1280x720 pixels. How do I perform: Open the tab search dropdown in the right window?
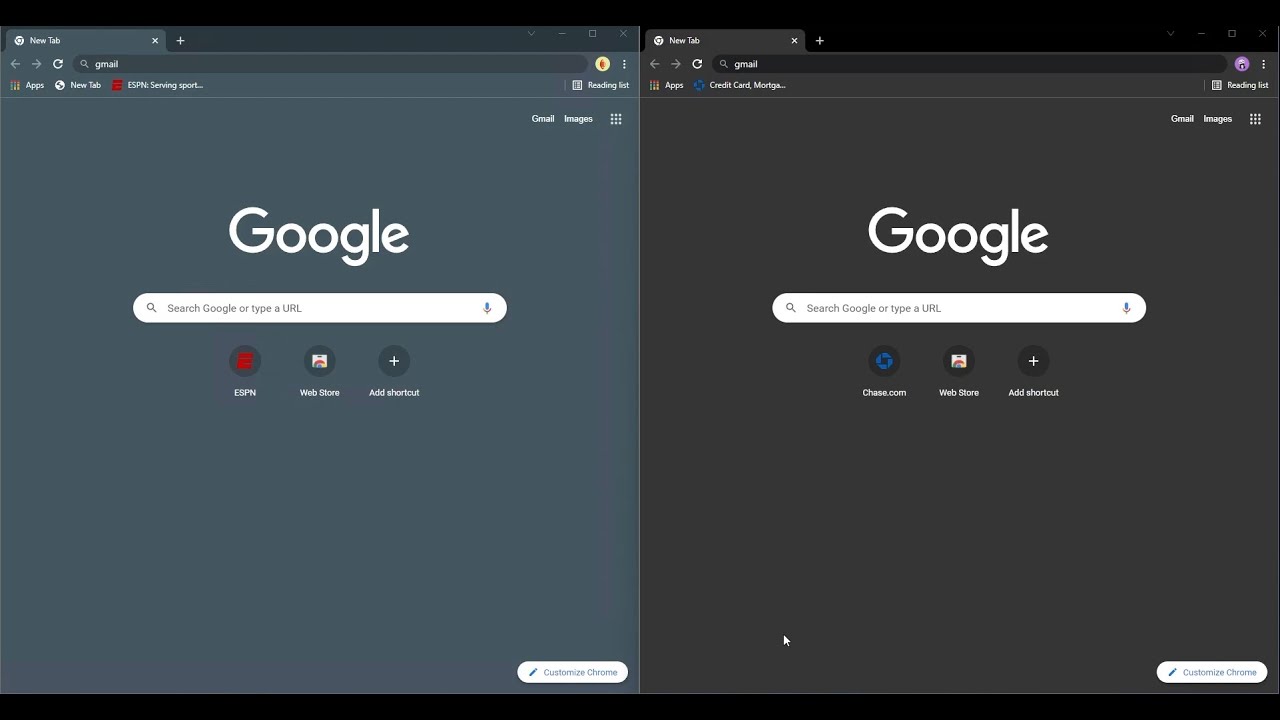[x=1170, y=33]
